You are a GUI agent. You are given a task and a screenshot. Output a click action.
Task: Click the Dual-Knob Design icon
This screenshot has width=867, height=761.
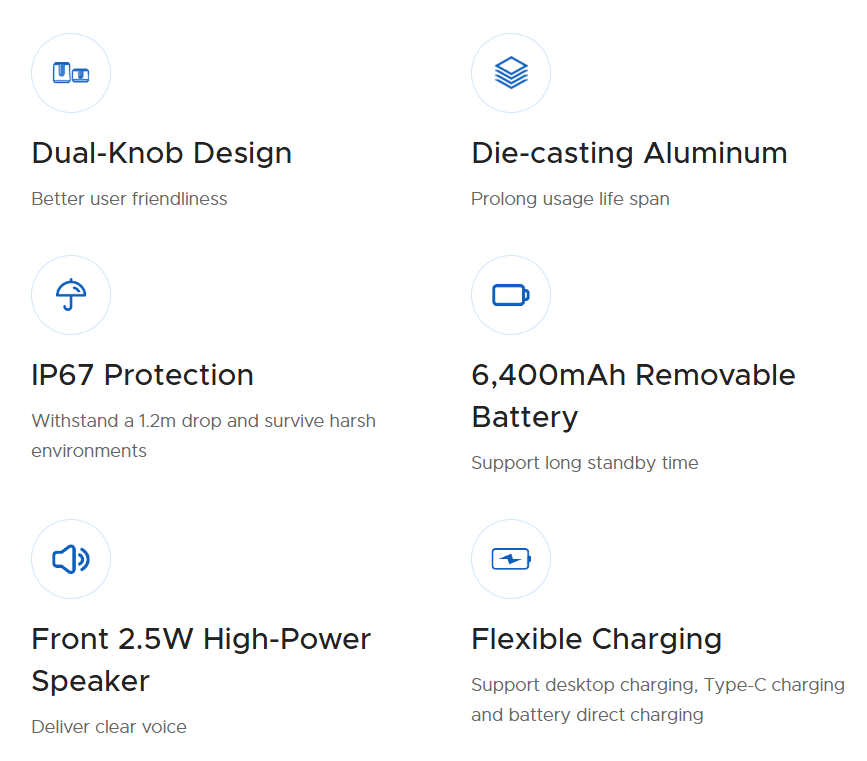point(71,73)
